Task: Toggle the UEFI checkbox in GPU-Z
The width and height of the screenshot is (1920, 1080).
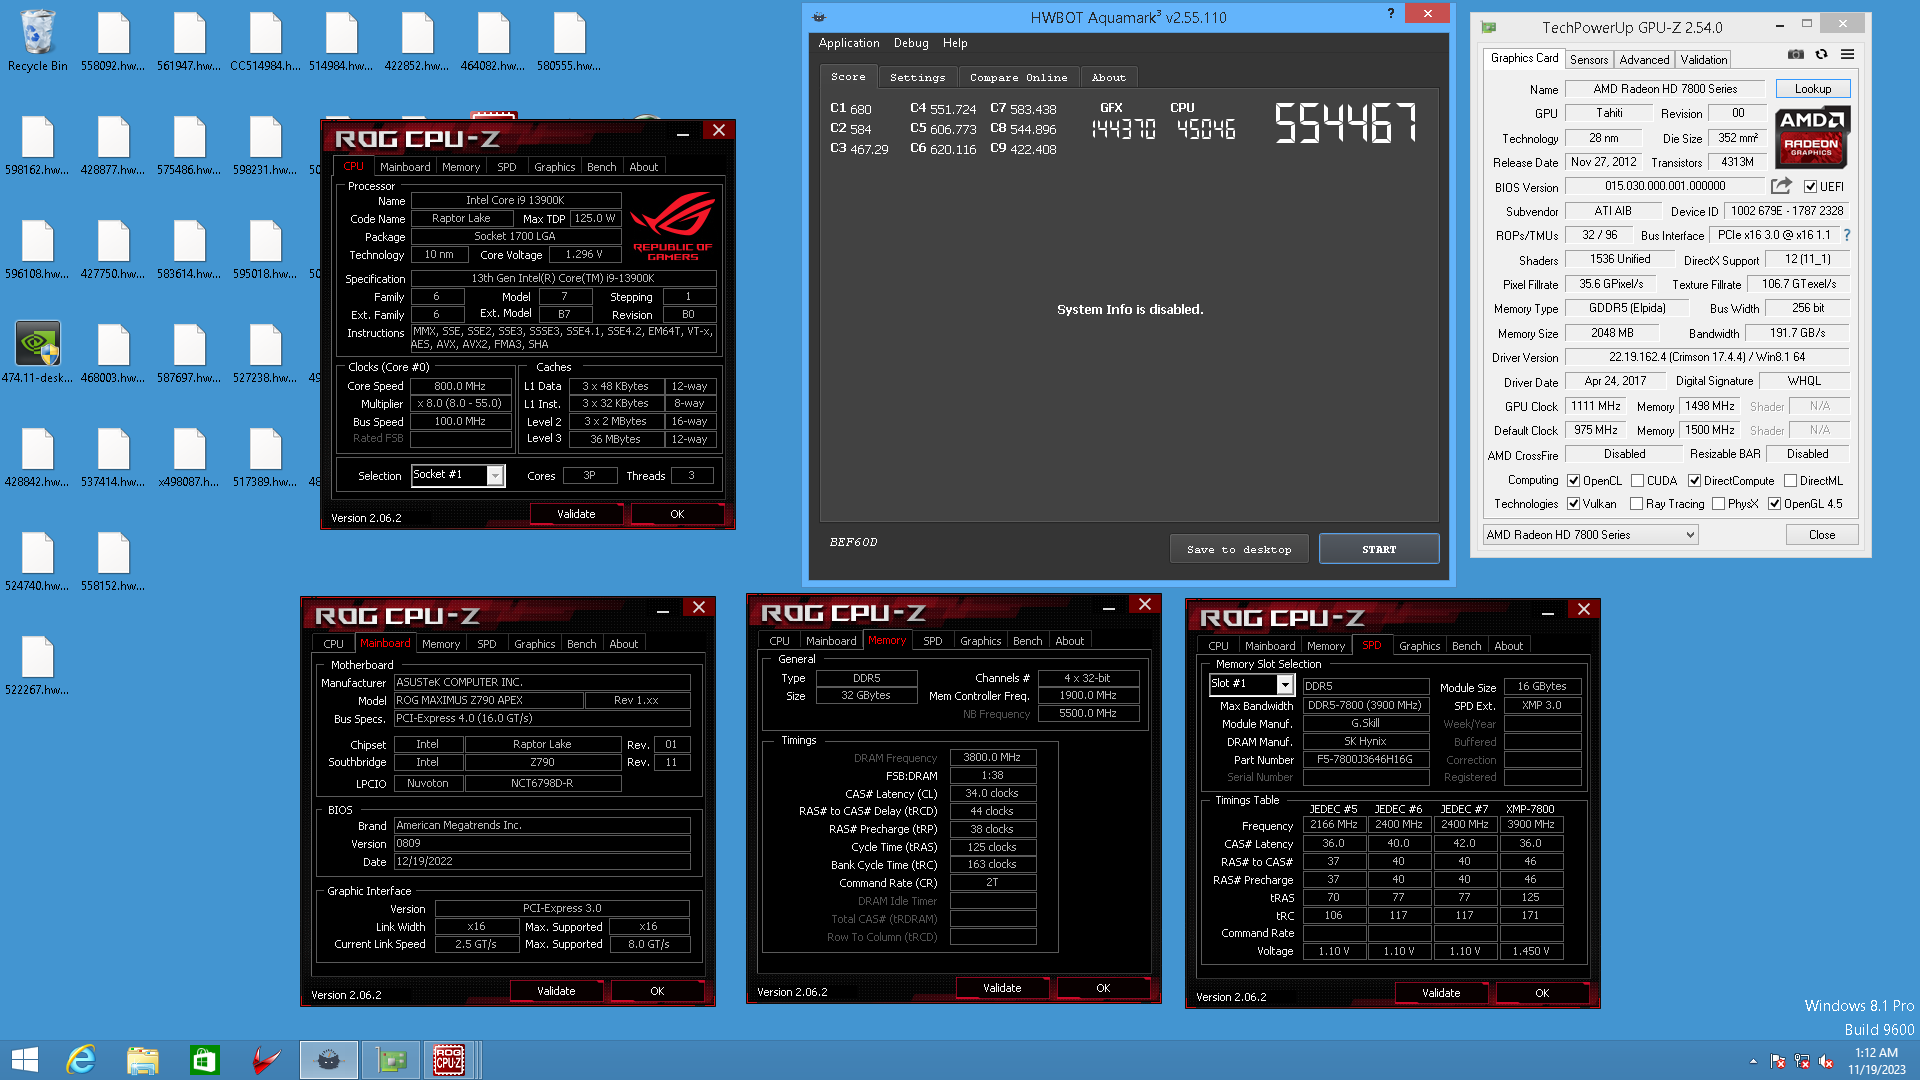Action: [1810, 187]
